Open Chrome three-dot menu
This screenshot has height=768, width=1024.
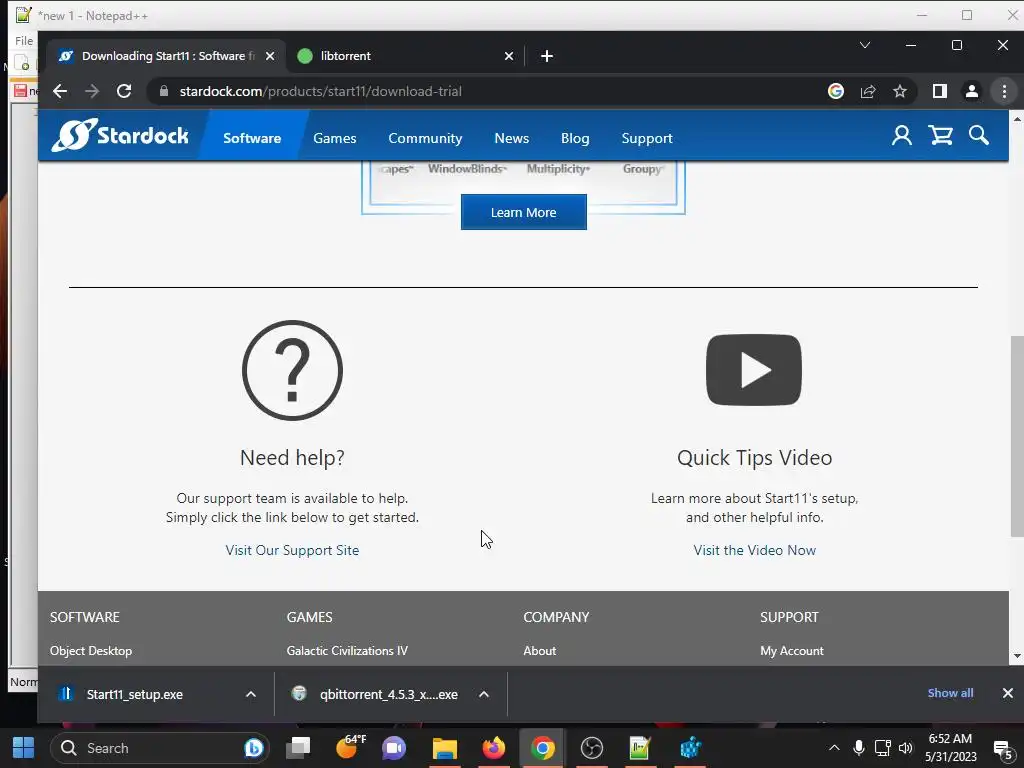[x=1004, y=91]
